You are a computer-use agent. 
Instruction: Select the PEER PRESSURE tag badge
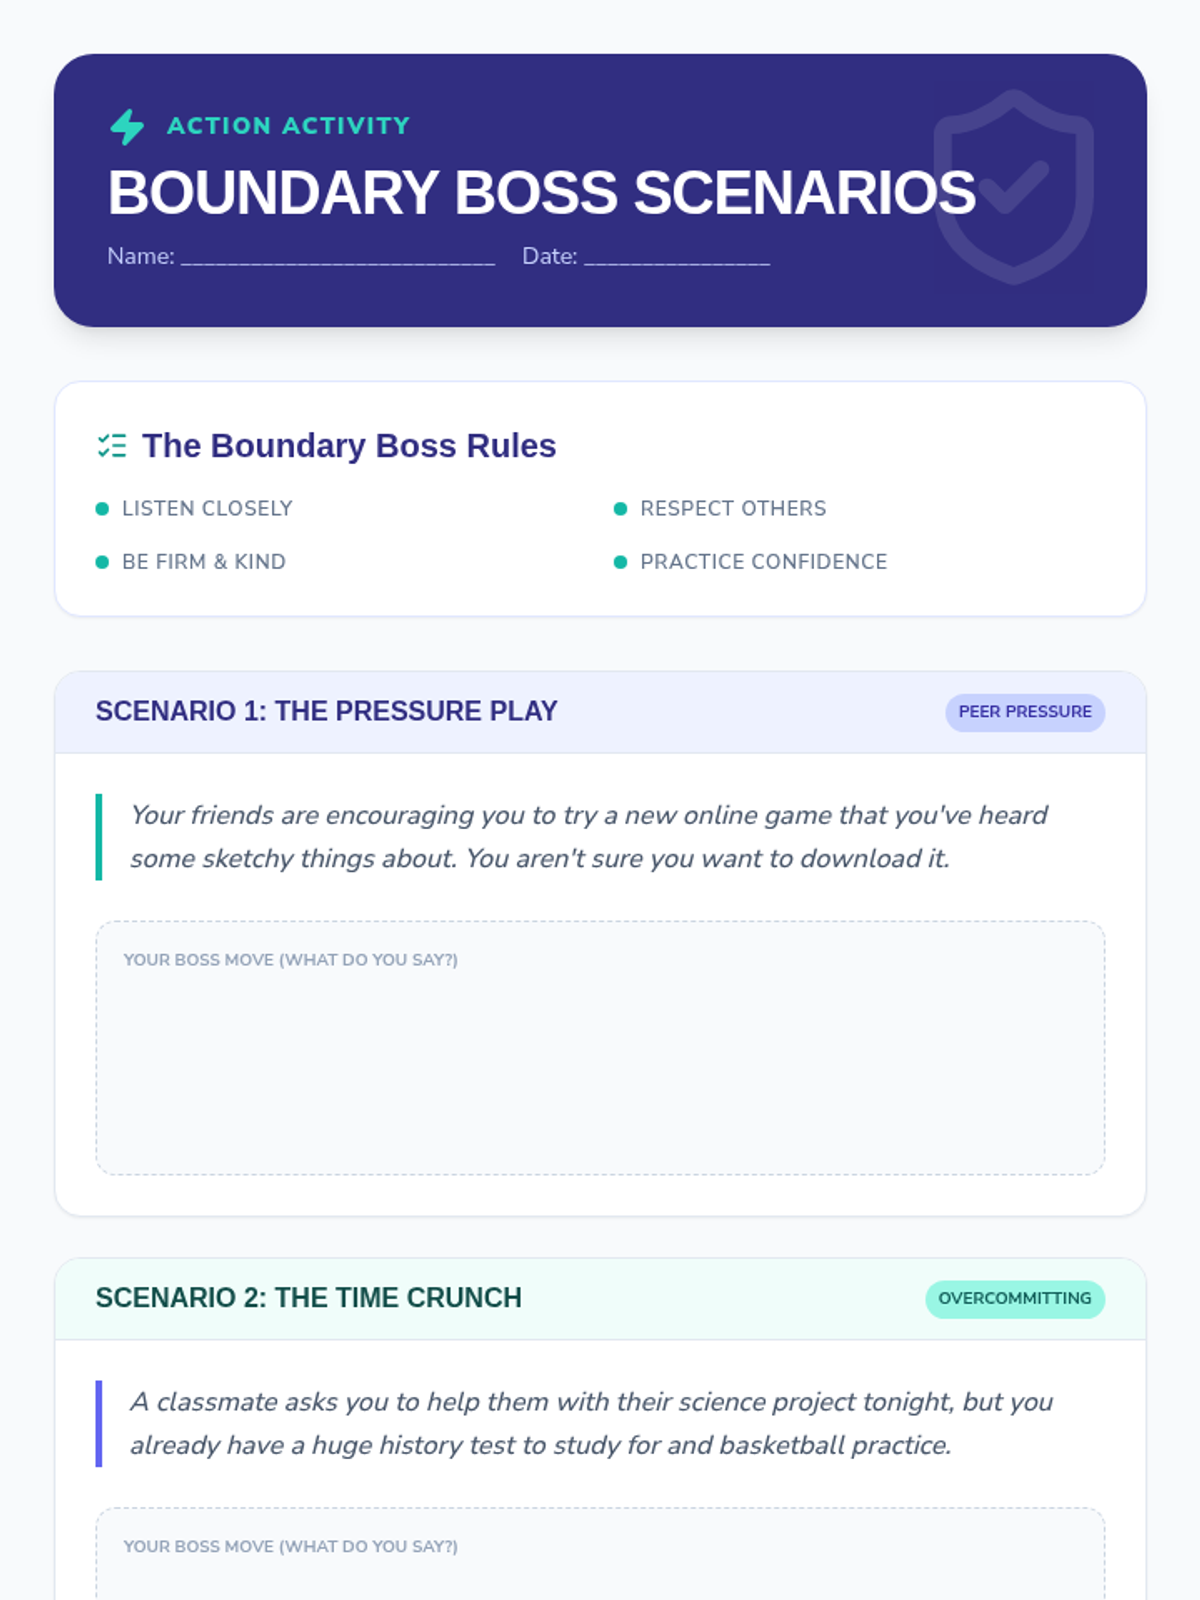[x=1025, y=712]
